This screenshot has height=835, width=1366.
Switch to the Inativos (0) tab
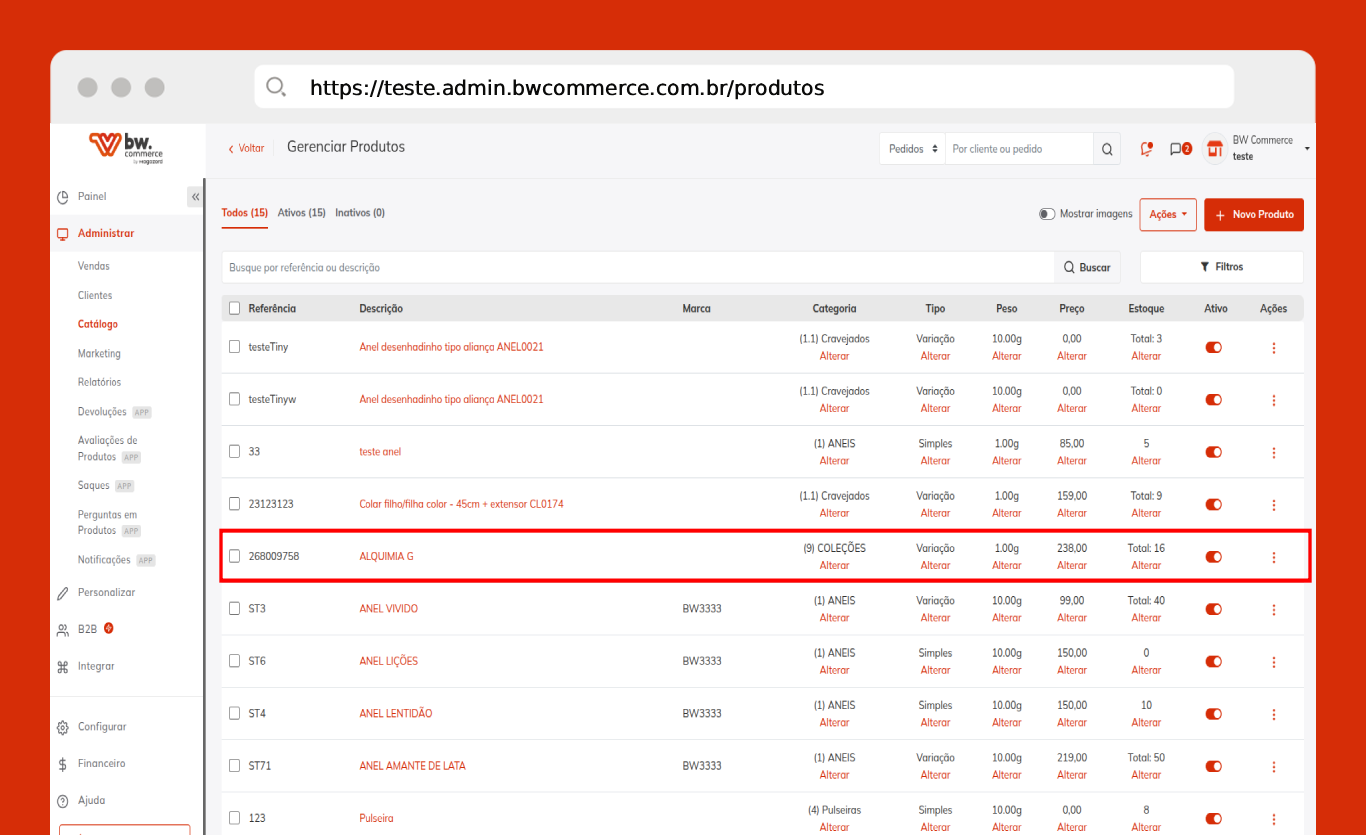click(x=360, y=213)
